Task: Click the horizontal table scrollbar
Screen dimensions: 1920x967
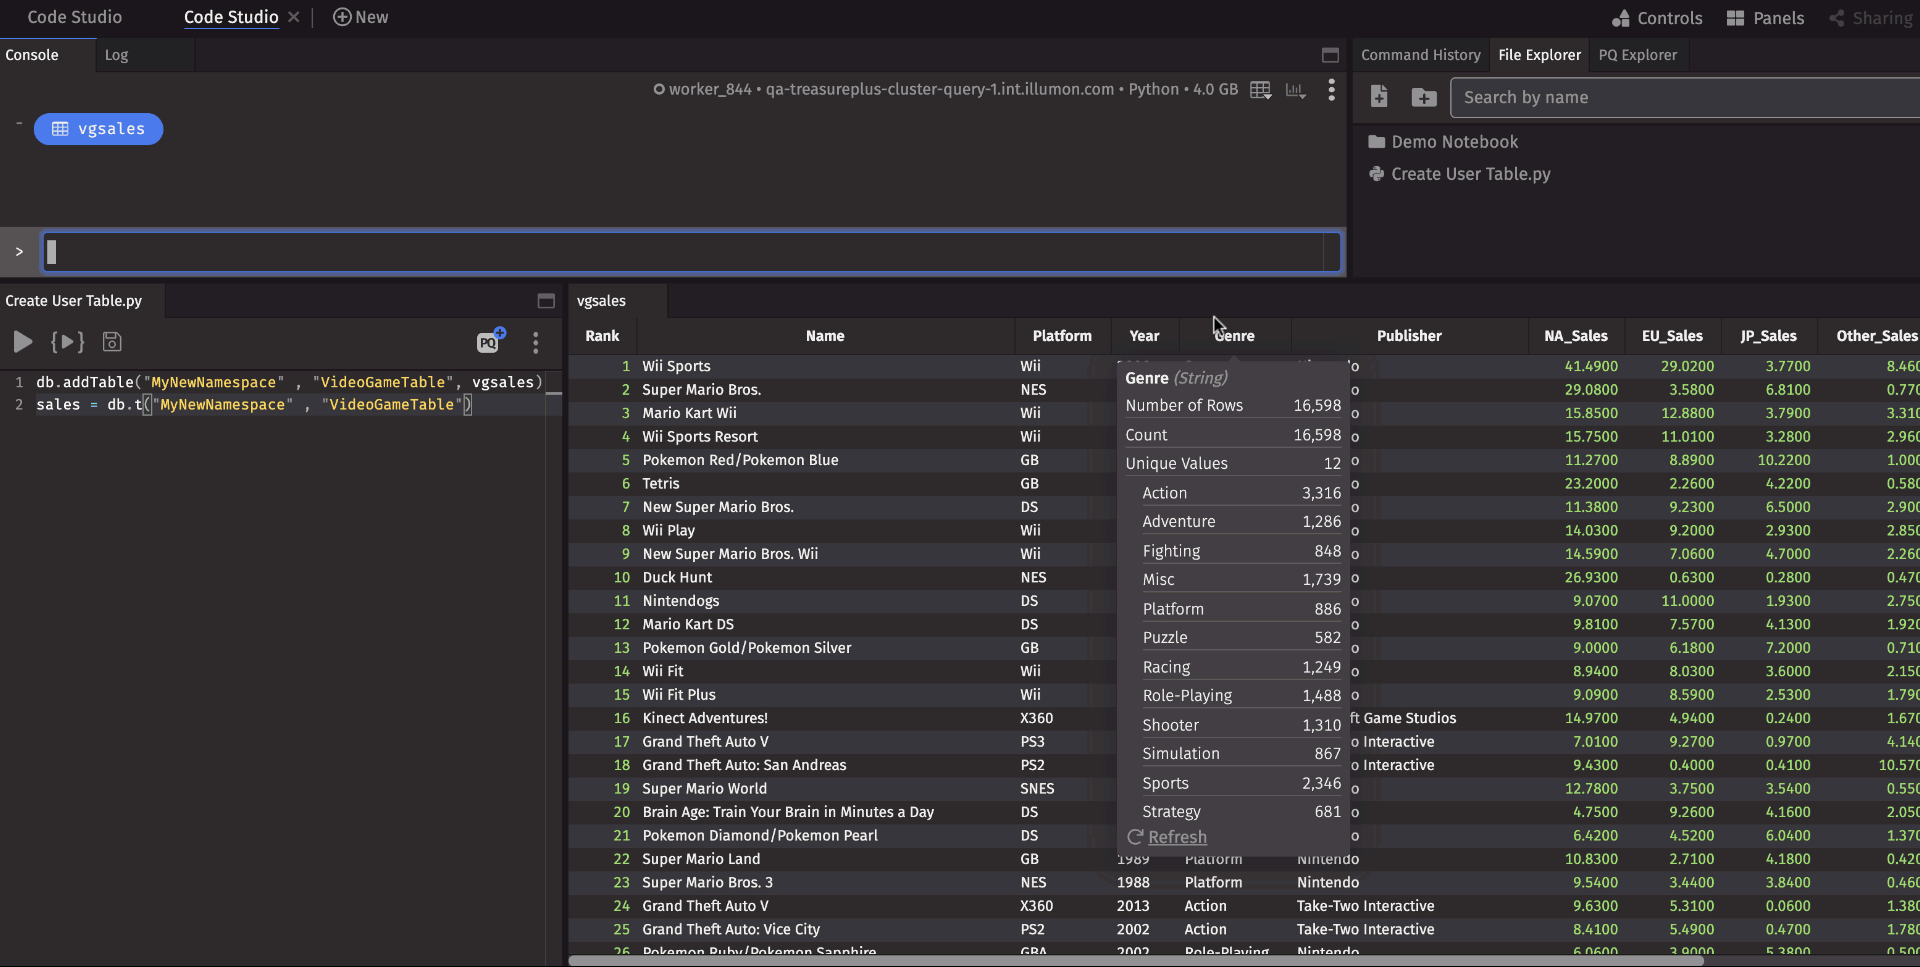Action: (1135, 961)
